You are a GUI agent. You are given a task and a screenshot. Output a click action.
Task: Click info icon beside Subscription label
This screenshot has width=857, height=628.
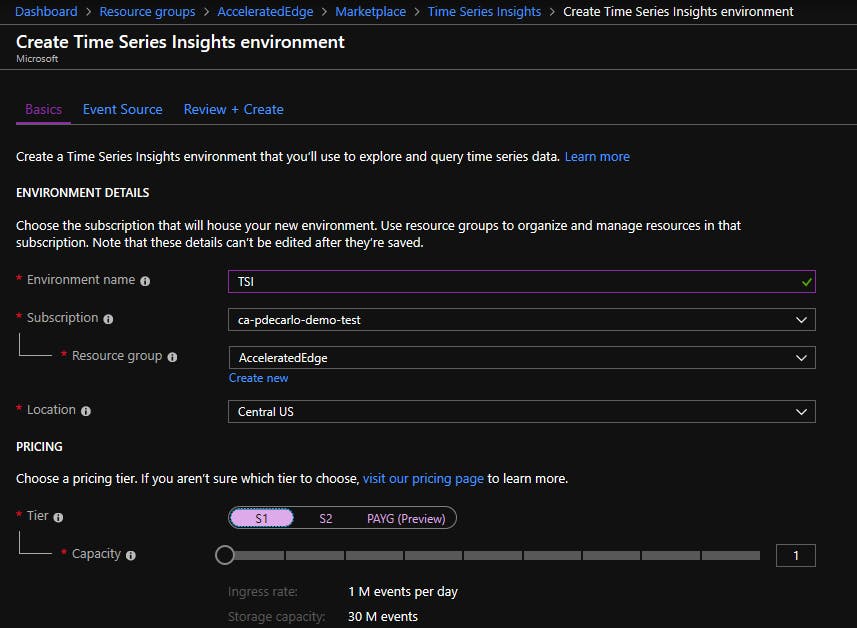[108, 320]
